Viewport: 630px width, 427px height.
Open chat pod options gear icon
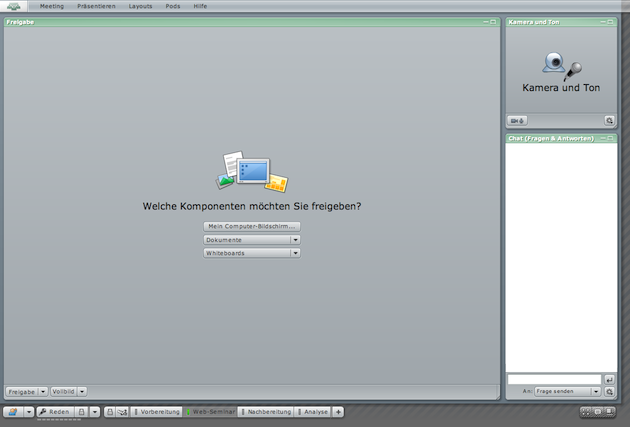pos(609,392)
